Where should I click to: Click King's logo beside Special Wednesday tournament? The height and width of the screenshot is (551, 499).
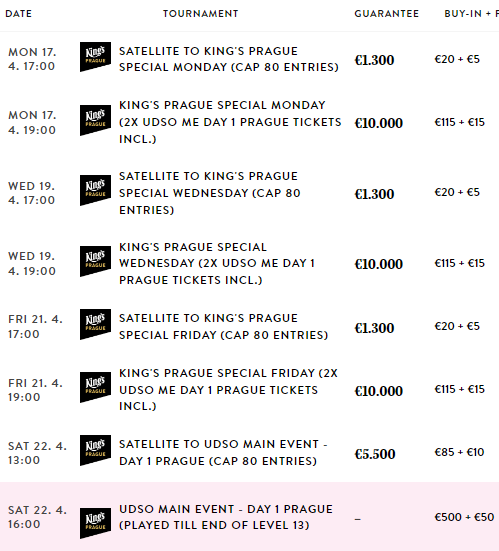pos(95,261)
